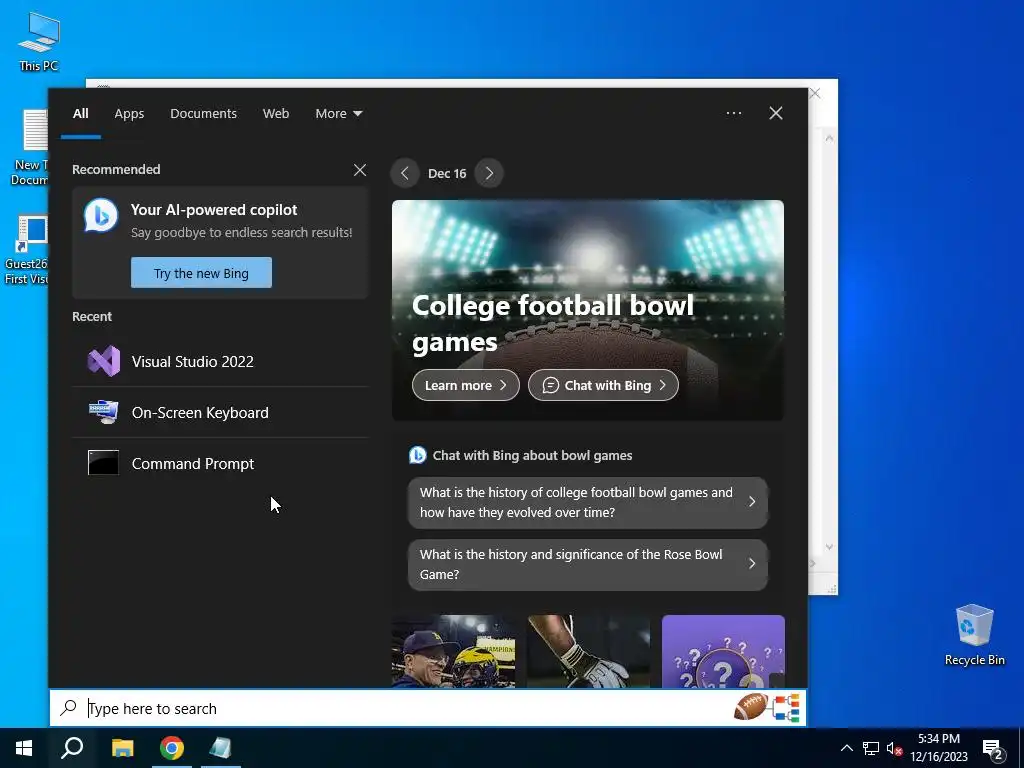Open Google Chrome from the taskbar
Image resolution: width=1024 pixels, height=768 pixels.
point(172,748)
